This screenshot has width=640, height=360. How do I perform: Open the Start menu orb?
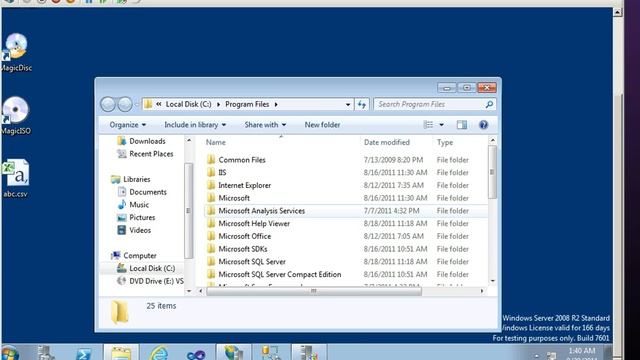click(x=10, y=353)
